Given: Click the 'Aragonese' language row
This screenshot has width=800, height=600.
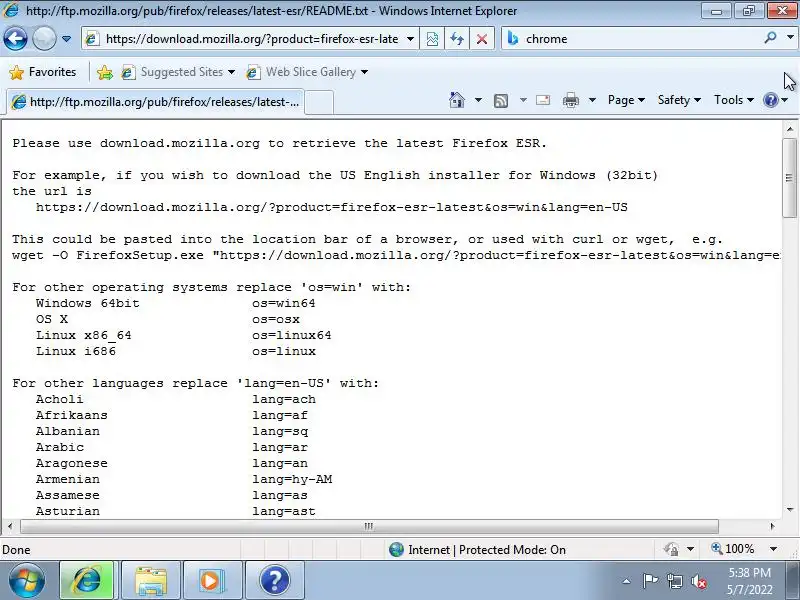Looking at the screenshot, I should pos(71,463).
